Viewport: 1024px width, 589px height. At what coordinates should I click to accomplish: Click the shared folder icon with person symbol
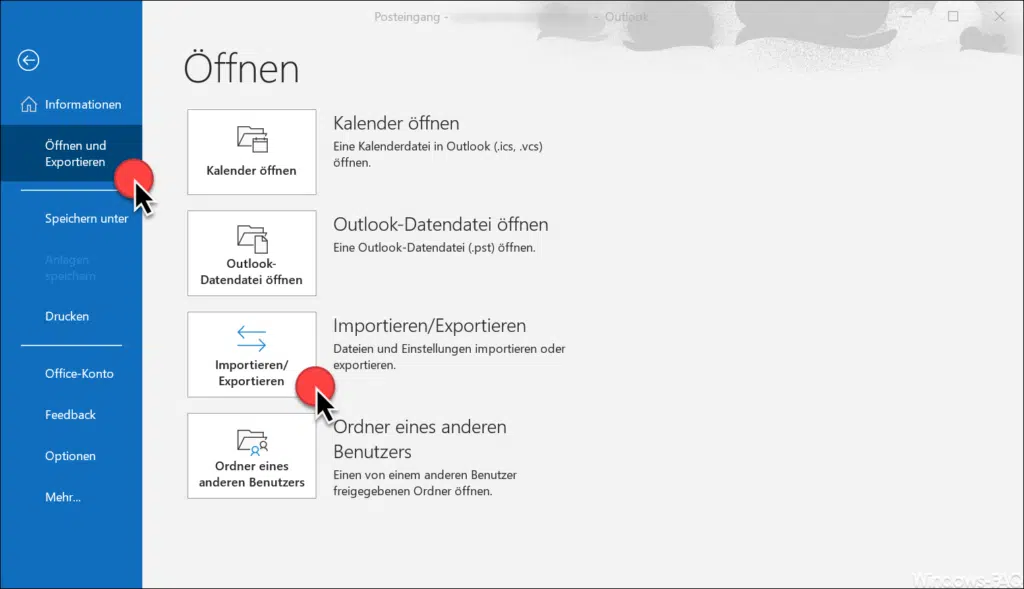coord(251,439)
